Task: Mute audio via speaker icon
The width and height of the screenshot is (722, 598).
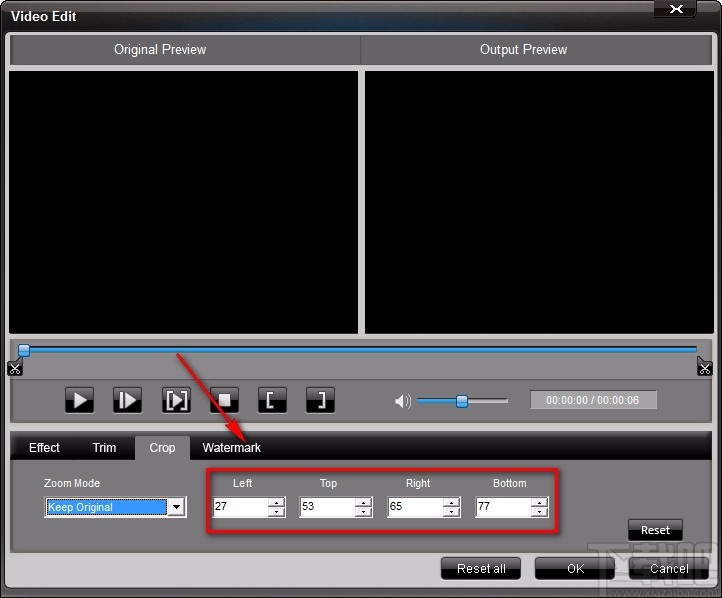Action: [402, 401]
